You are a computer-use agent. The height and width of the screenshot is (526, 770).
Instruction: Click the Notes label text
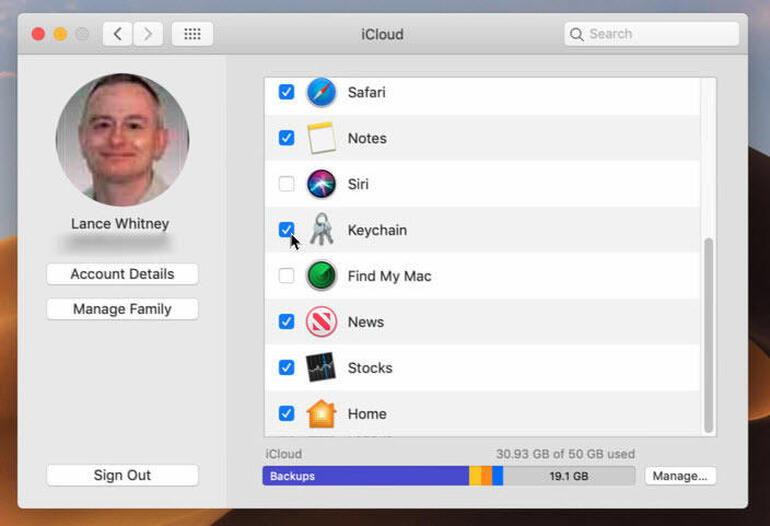[x=367, y=138]
